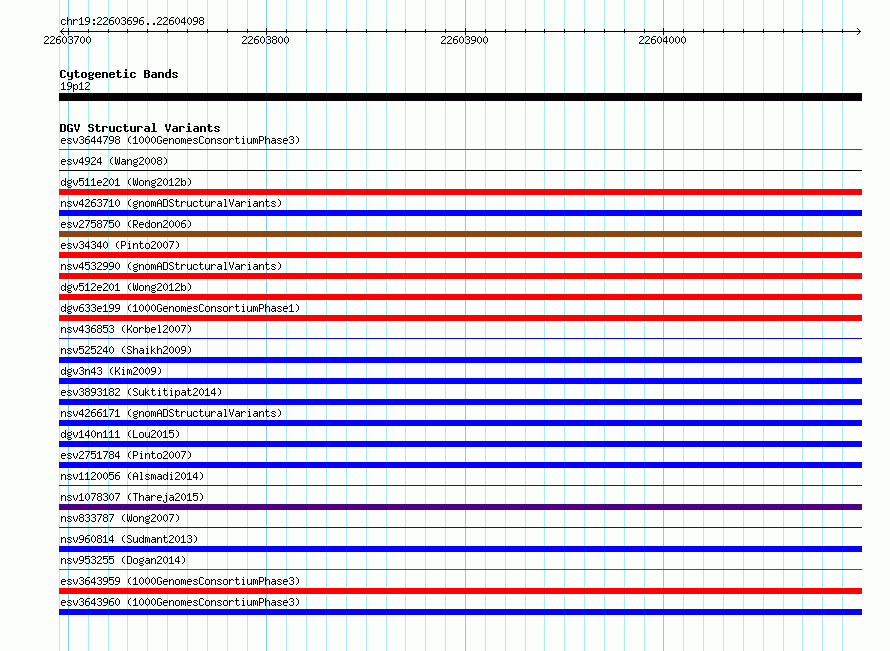Click the 22604000 ruler position label
The height and width of the screenshot is (651, 890).
coord(662,40)
